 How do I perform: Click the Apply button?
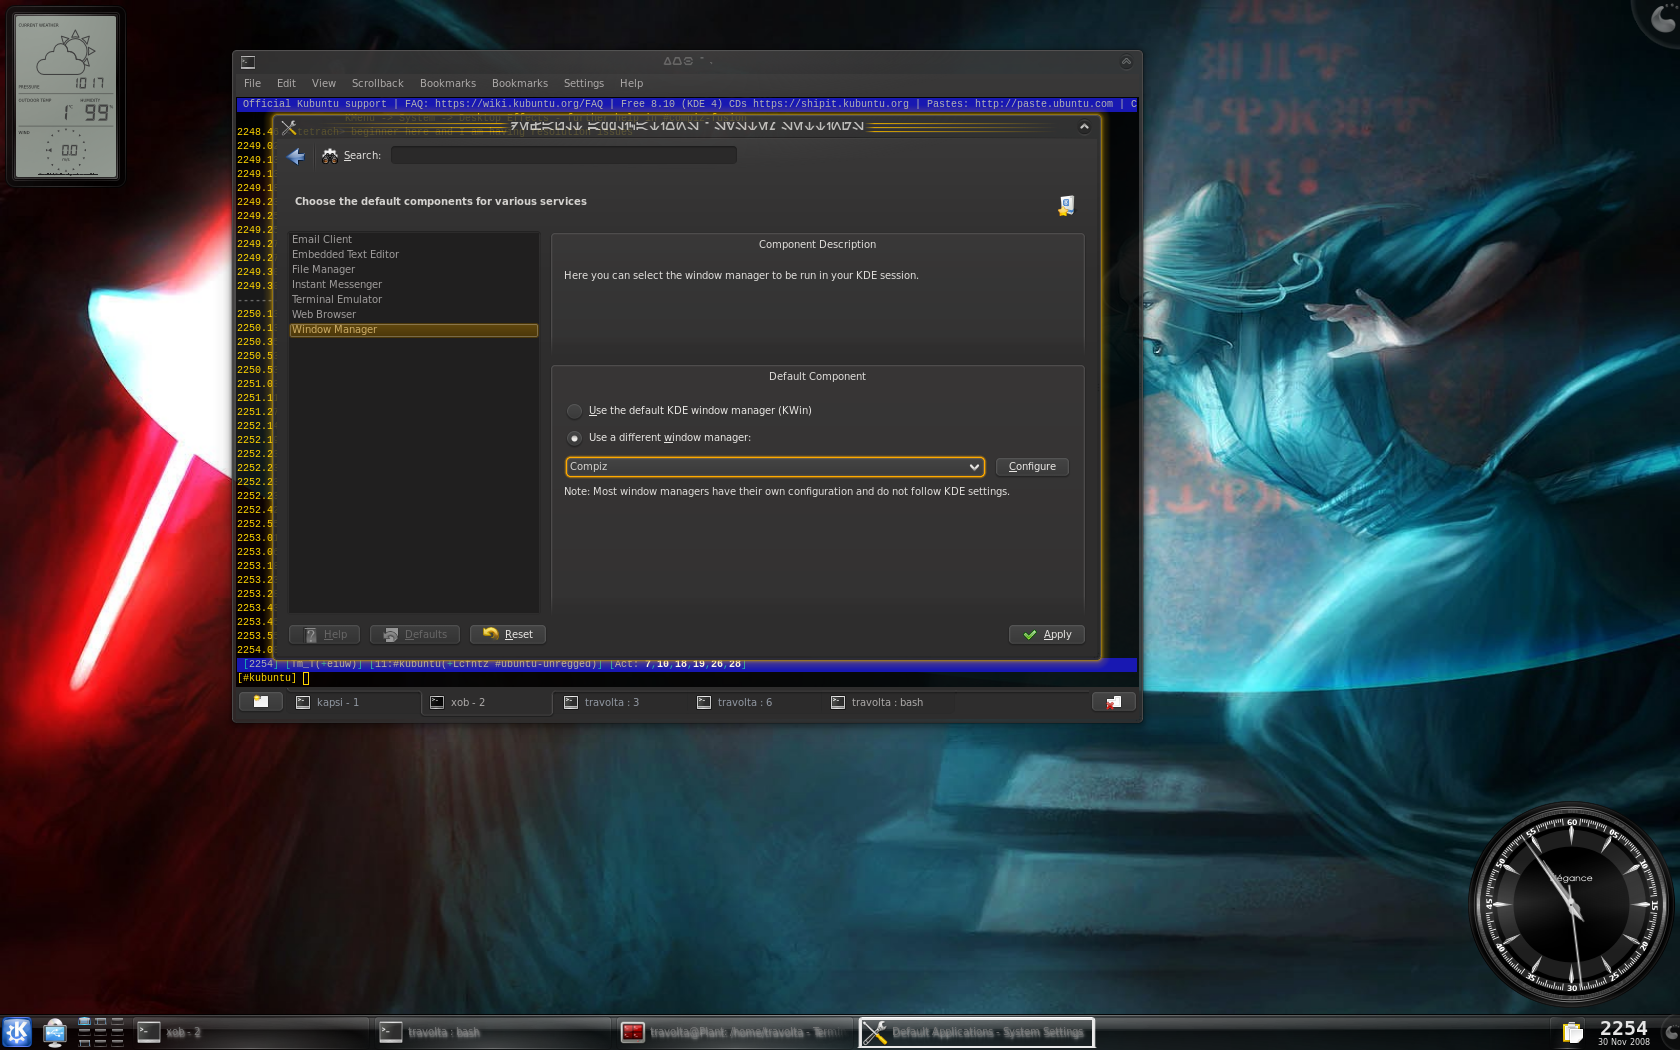click(x=1047, y=635)
